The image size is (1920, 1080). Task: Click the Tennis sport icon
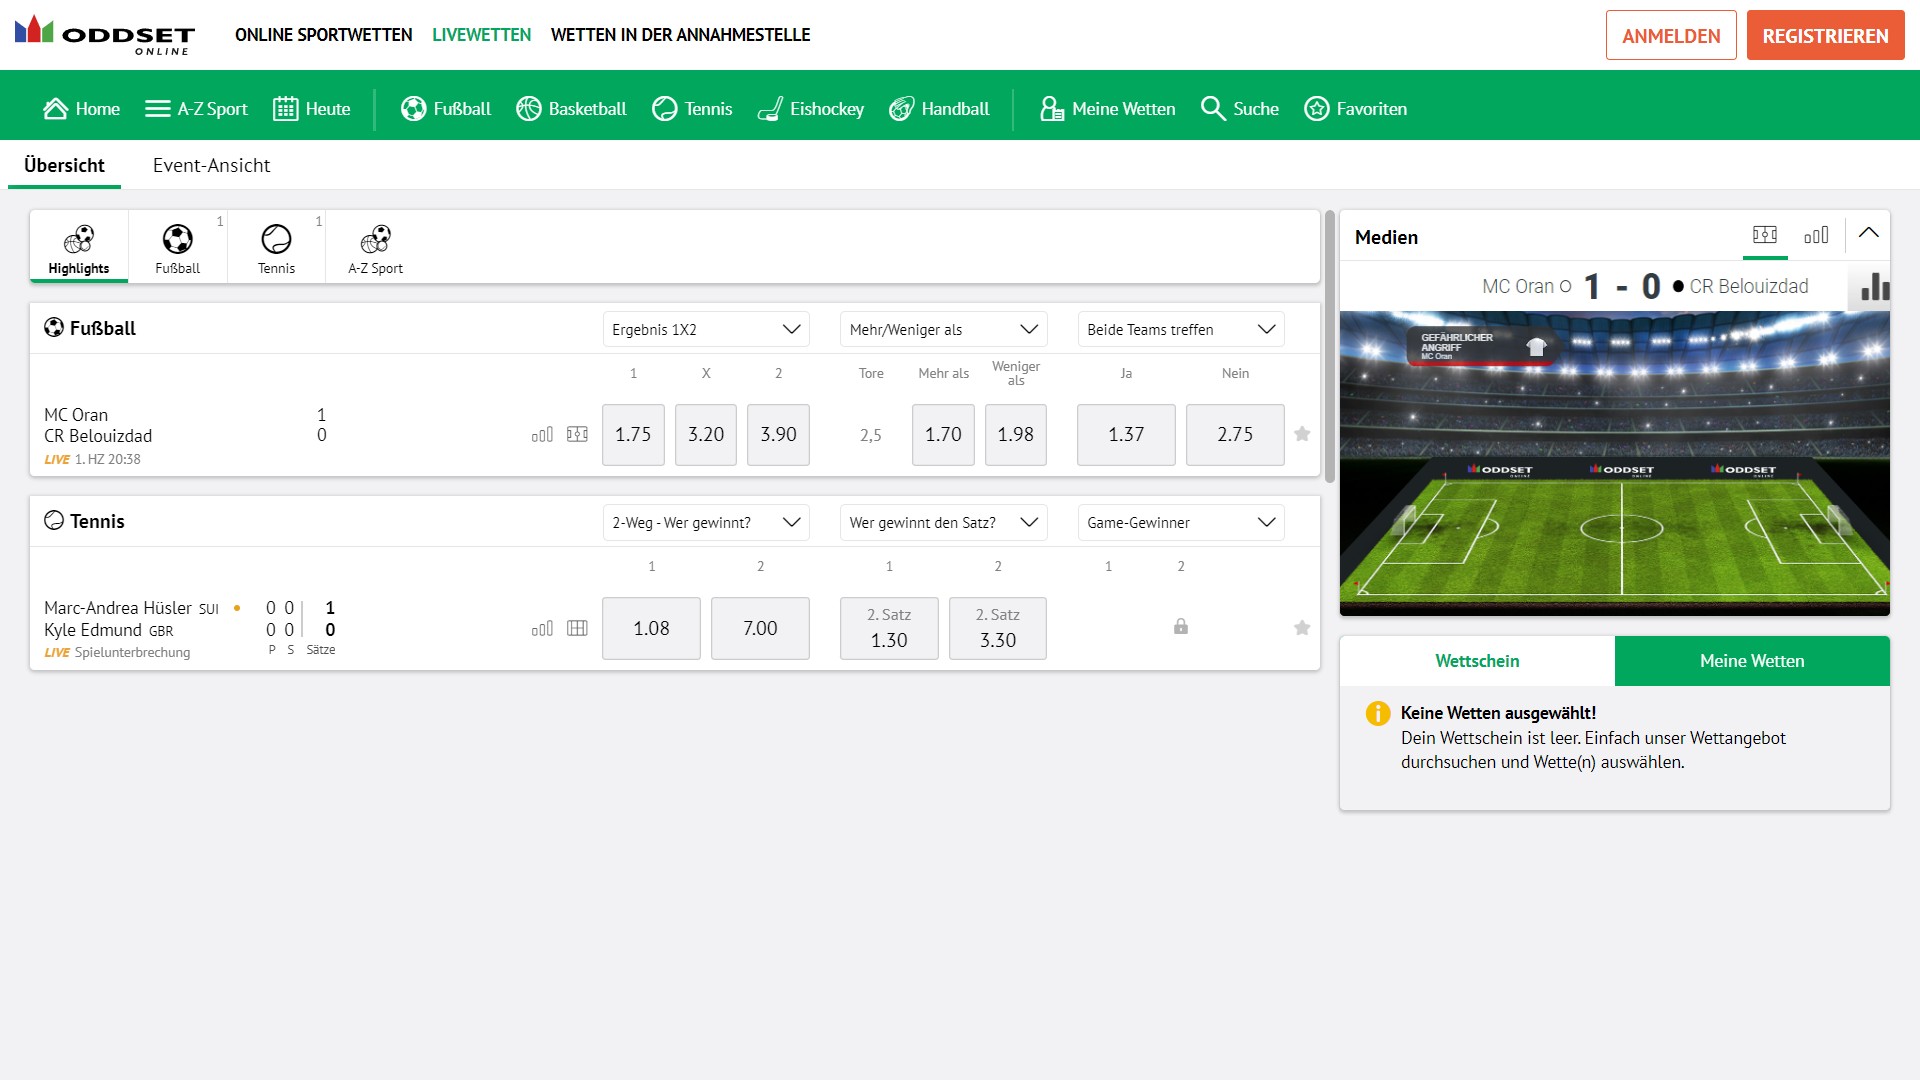[x=276, y=240]
